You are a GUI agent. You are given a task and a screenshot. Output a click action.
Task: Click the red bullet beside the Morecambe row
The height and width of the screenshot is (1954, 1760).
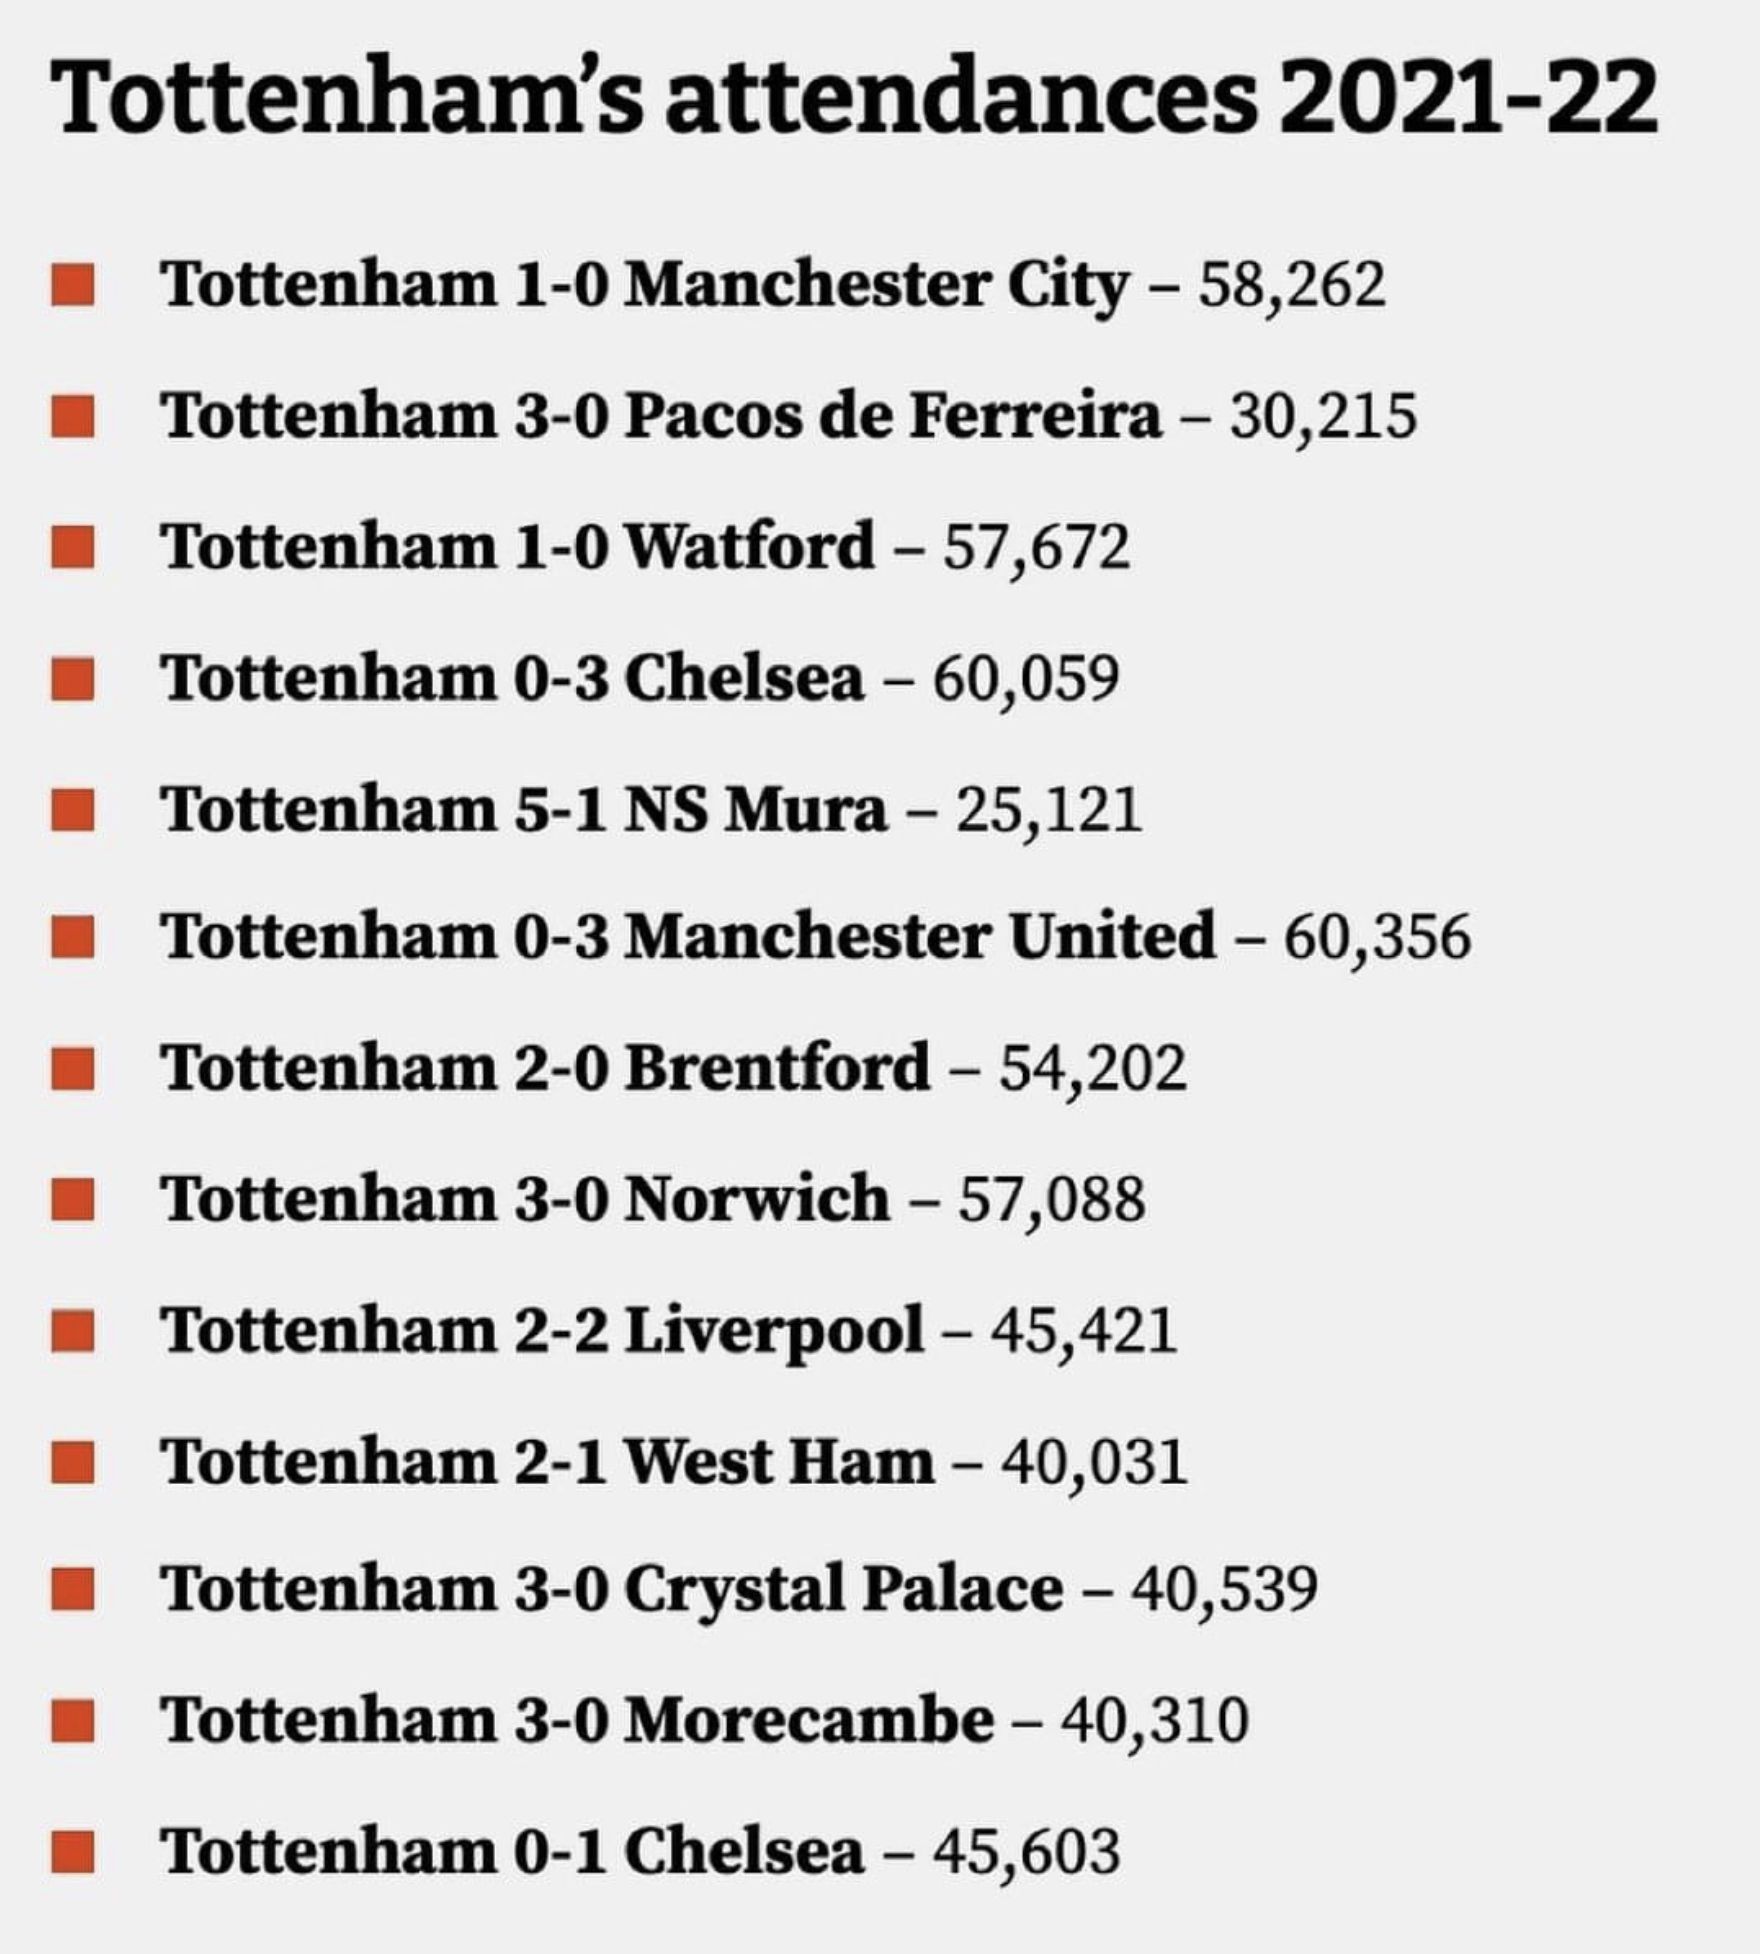73,1721
